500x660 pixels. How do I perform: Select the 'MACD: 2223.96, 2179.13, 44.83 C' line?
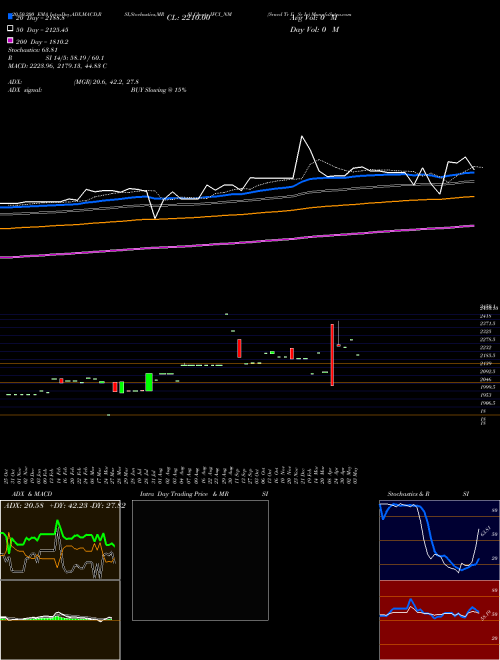(57, 66)
